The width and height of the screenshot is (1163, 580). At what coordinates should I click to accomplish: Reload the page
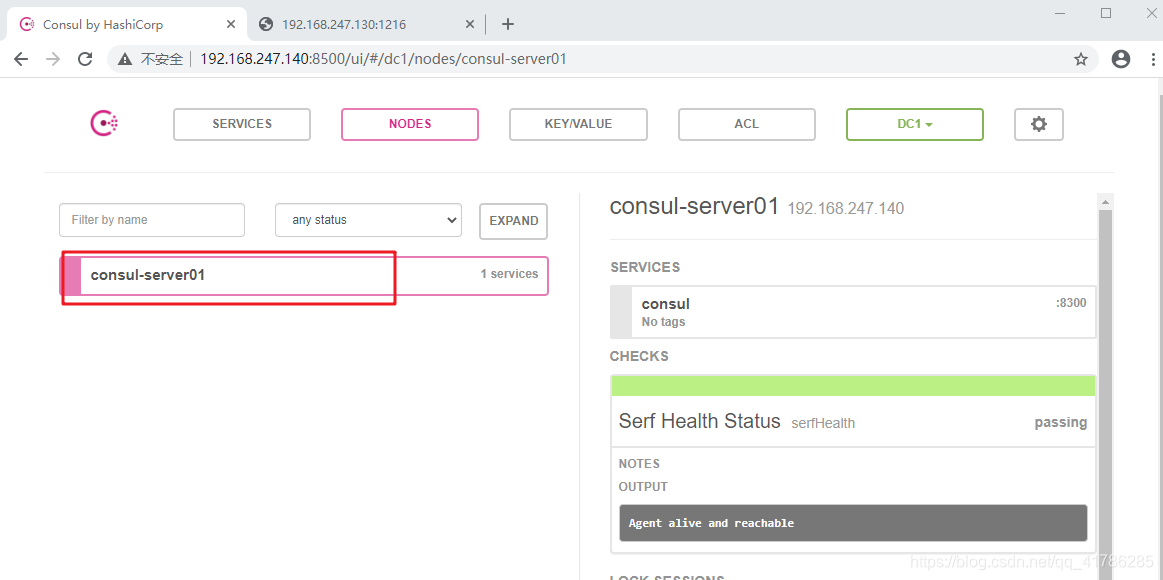tap(85, 59)
